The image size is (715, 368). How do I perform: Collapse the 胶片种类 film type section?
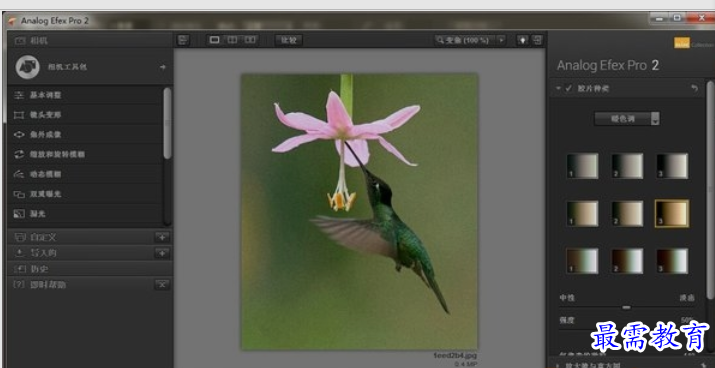[x=558, y=89]
